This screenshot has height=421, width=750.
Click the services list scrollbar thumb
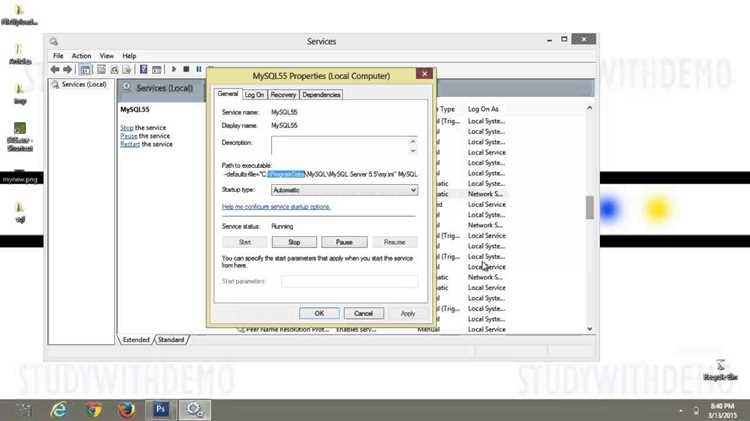coord(589,207)
